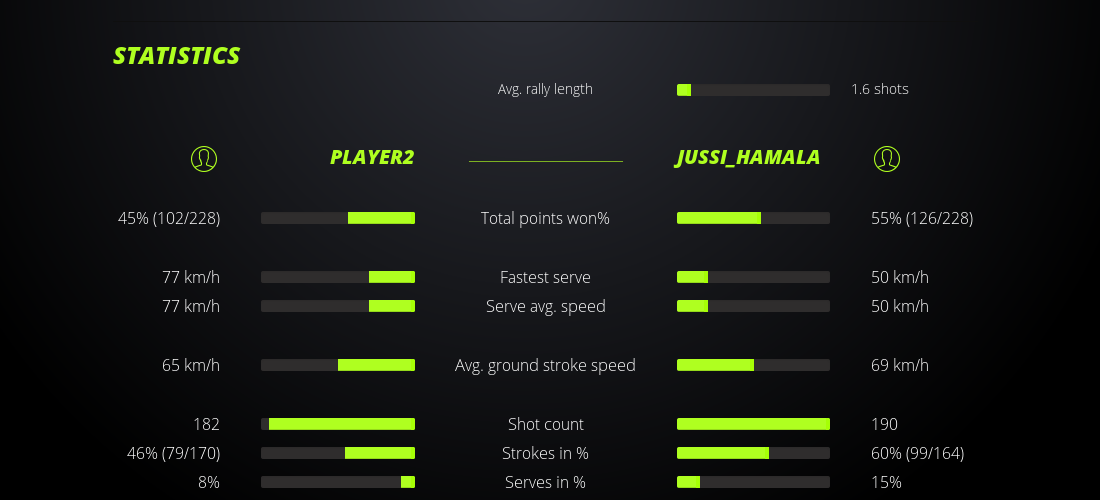The height and width of the screenshot is (500, 1100).
Task: Click the Avg. rally length bar
Action: [x=753, y=90]
